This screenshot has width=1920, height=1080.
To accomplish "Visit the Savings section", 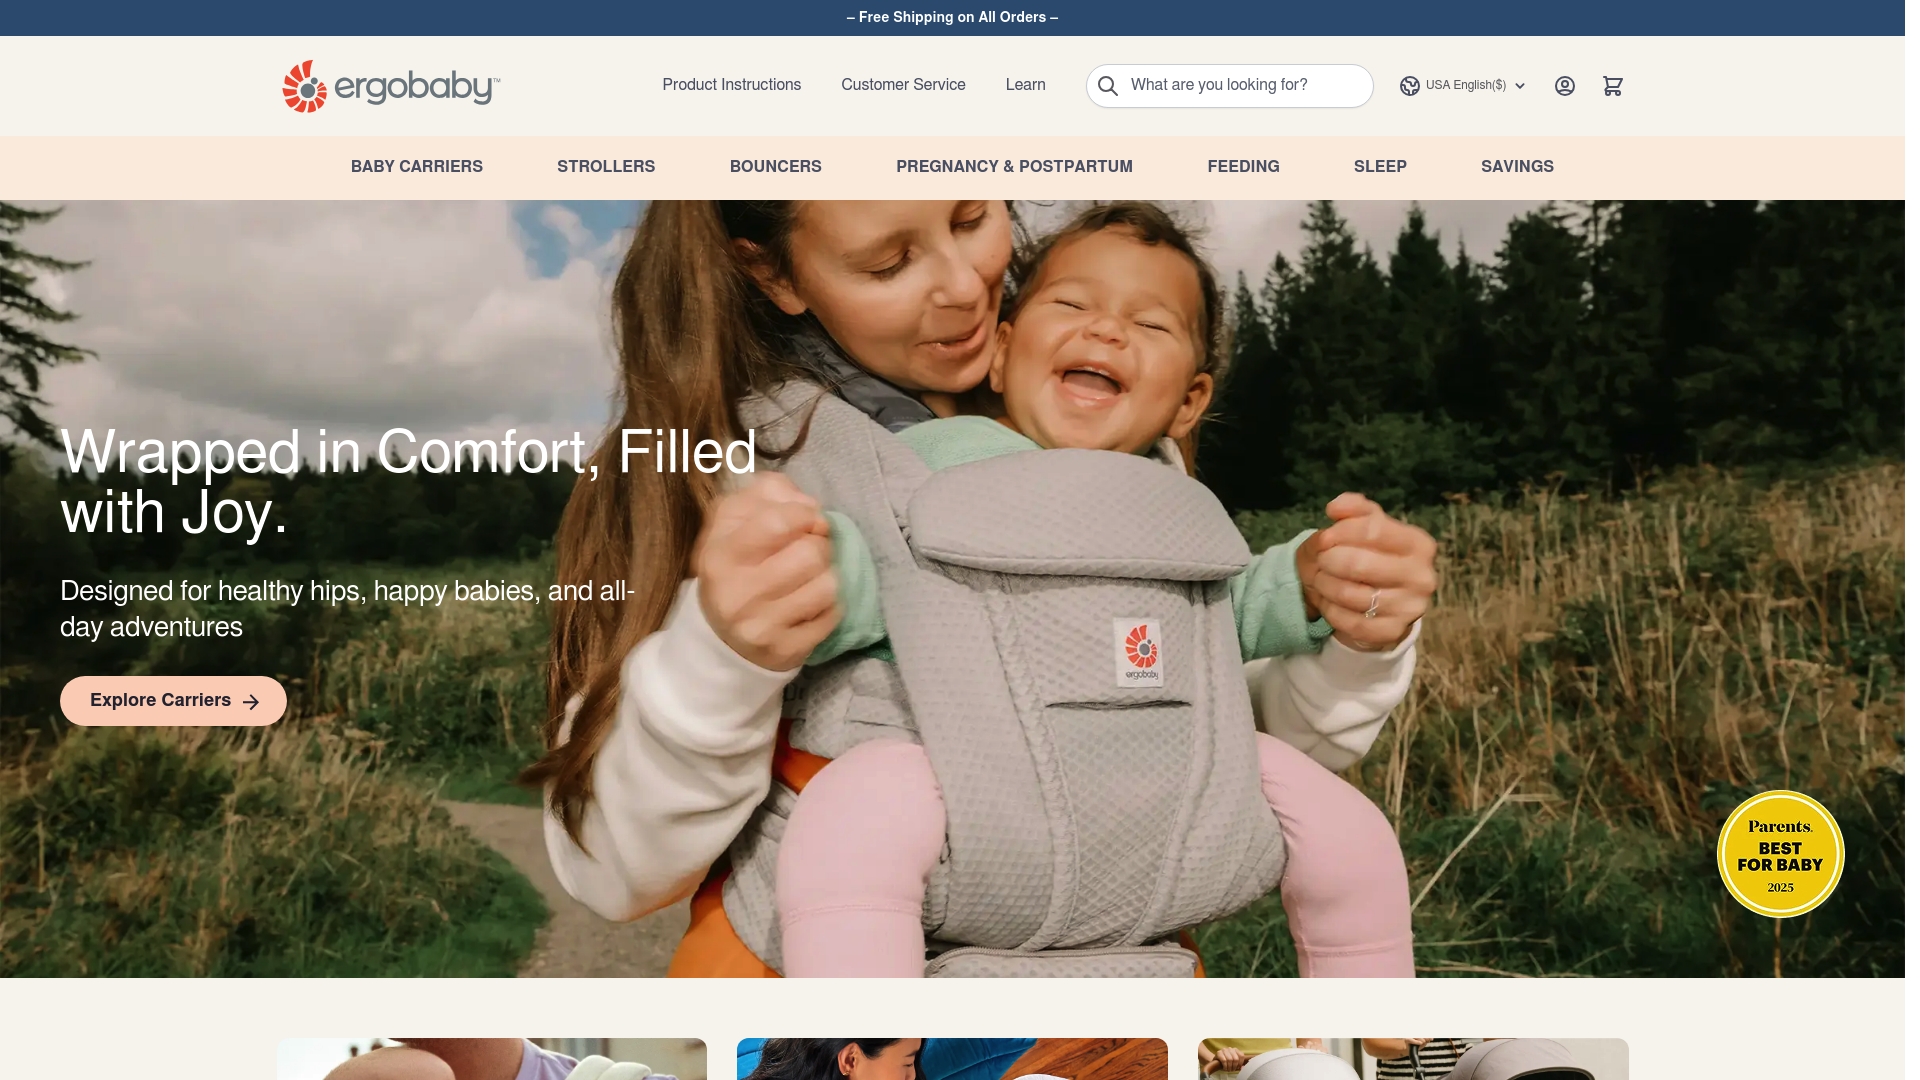I will pyautogui.click(x=1517, y=167).
